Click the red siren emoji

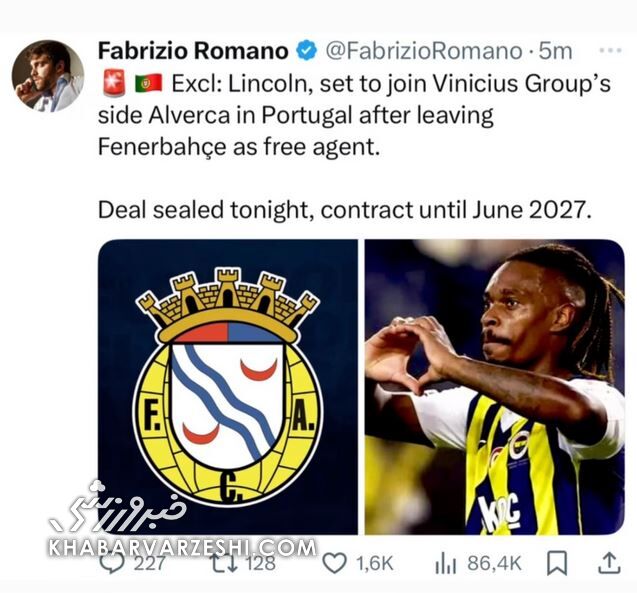(114, 83)
